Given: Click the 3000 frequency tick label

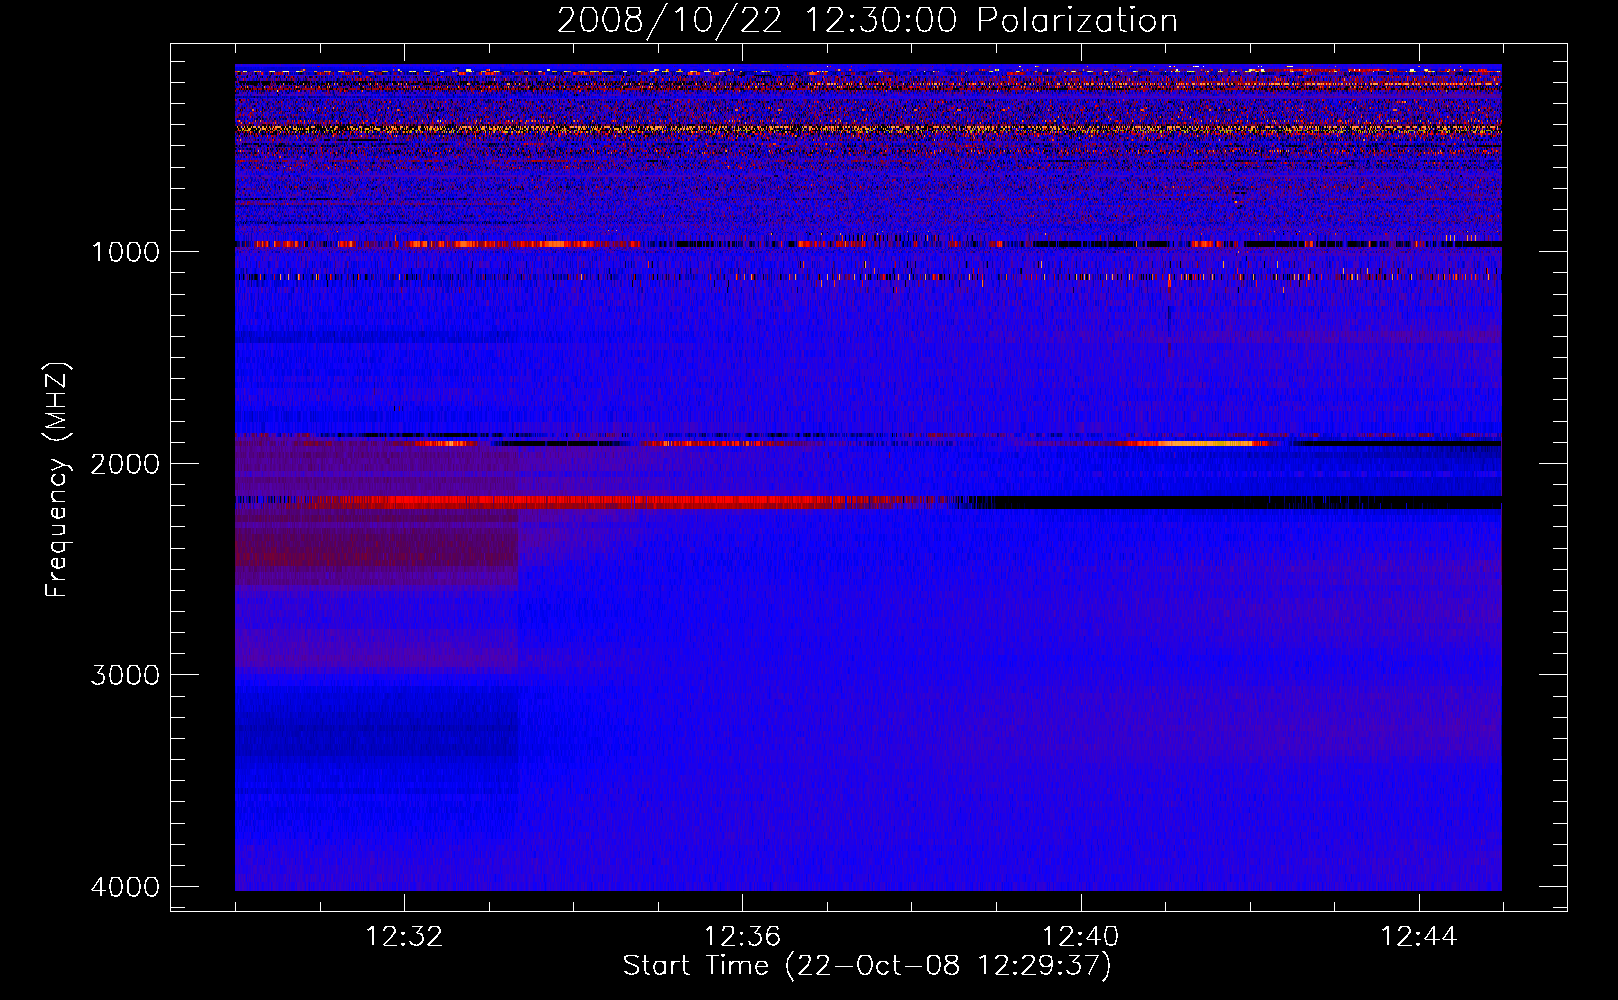Looking at the screenshot, I should 125,675.
